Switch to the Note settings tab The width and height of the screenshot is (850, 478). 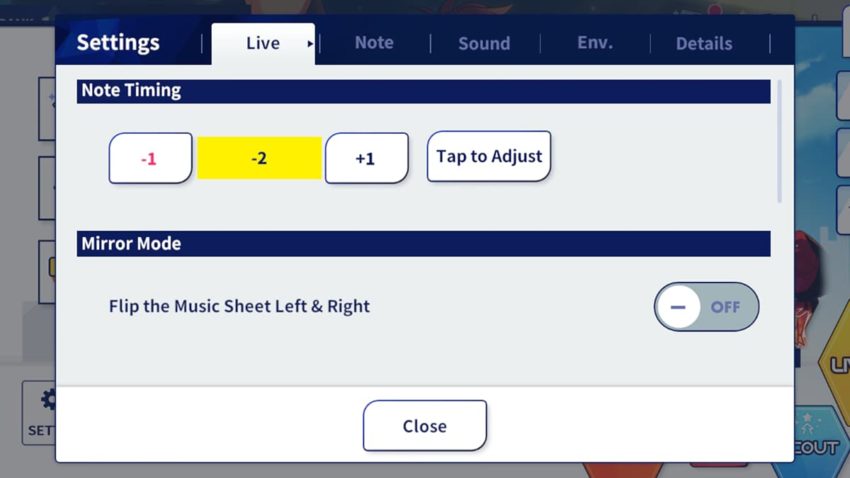(x=374, y=43)
